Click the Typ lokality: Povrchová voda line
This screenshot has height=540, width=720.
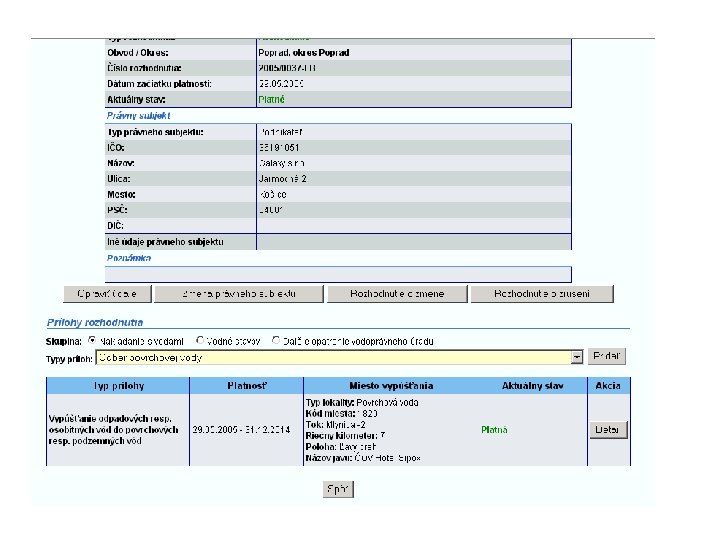[362, 403]
